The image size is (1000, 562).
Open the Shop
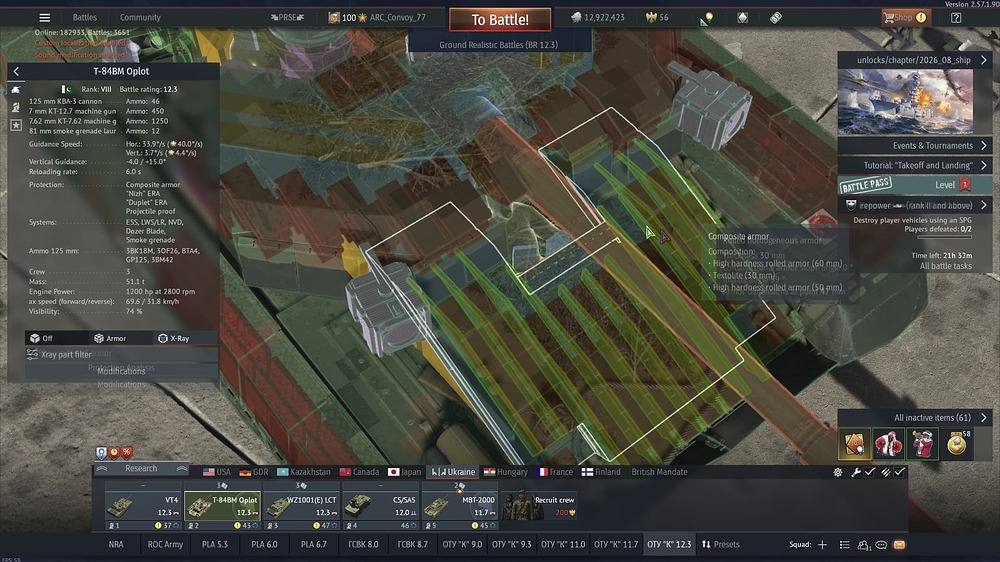pos(904,18)
